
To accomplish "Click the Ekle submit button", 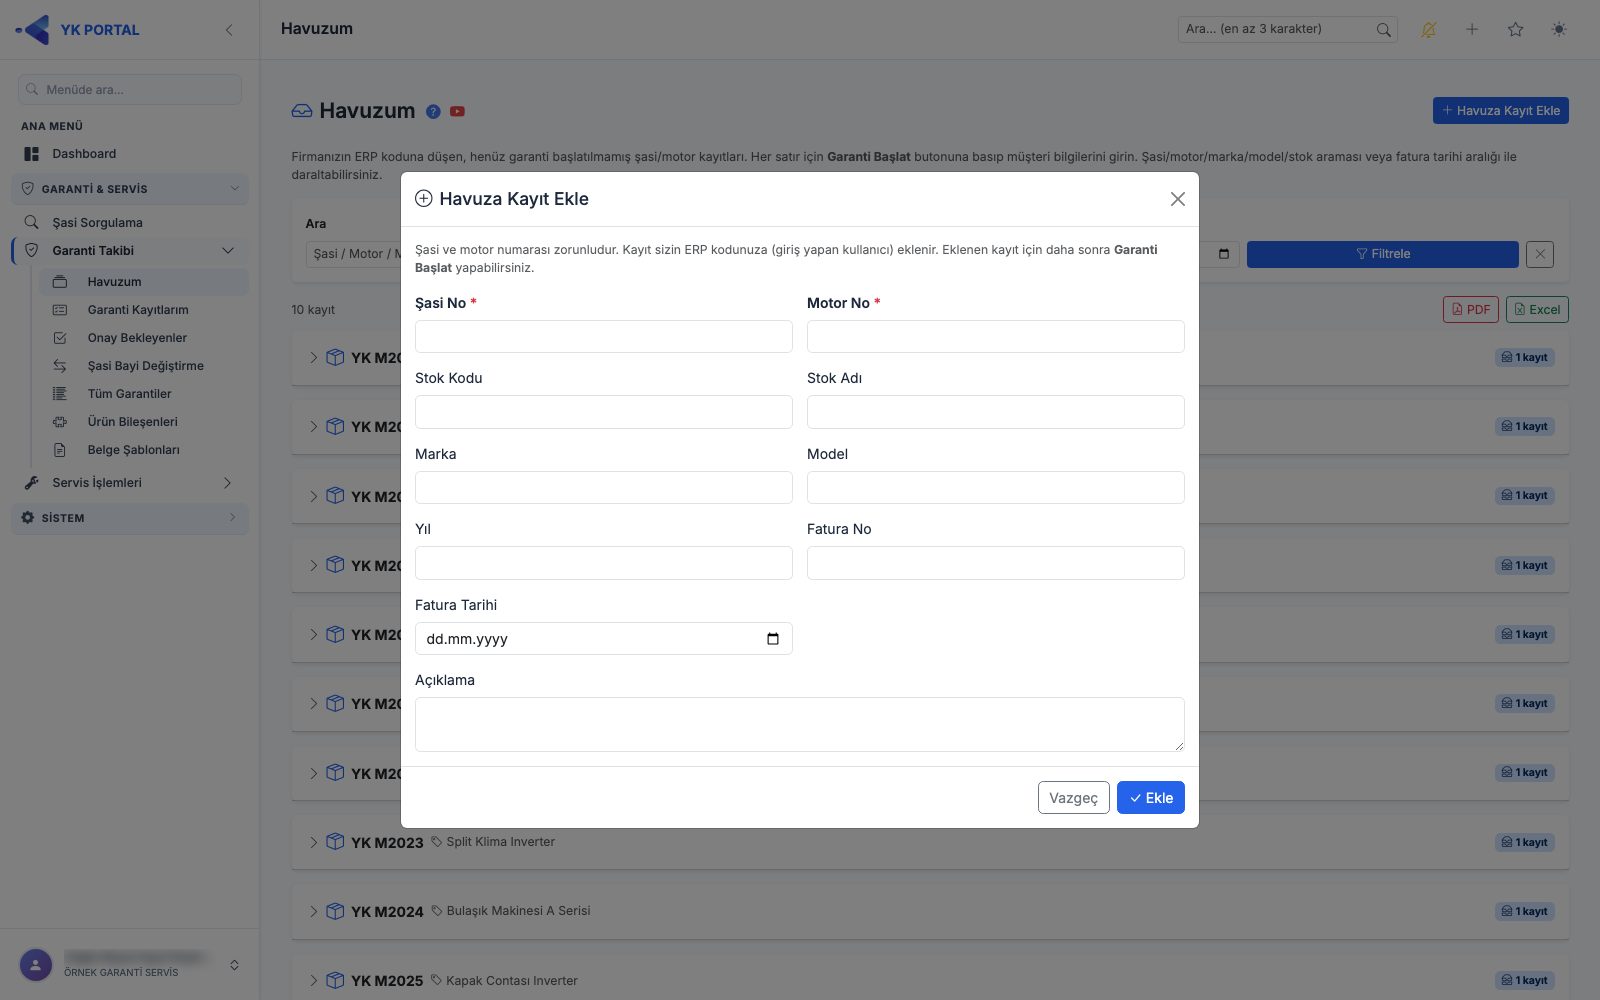I will point(1150,797).
